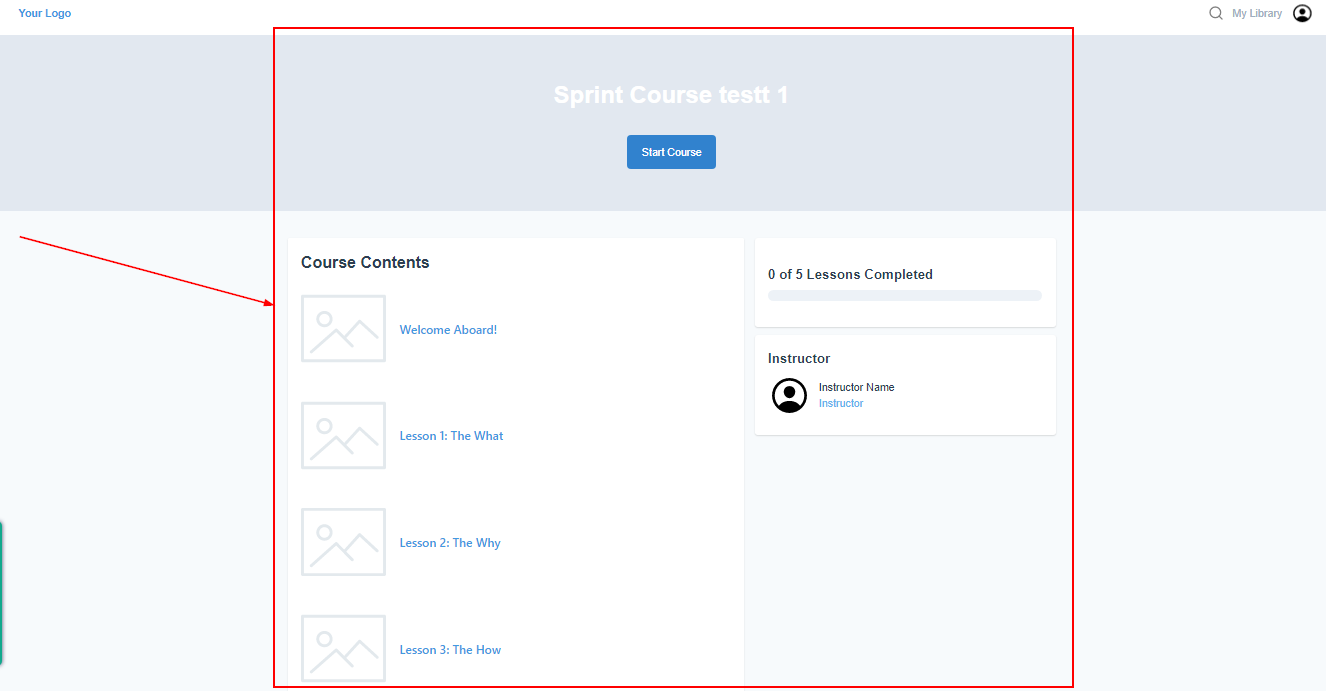Viewport: 1326px width, 691px height.
Task: Open Lesson 2: The Why
Action: (450, 543)
